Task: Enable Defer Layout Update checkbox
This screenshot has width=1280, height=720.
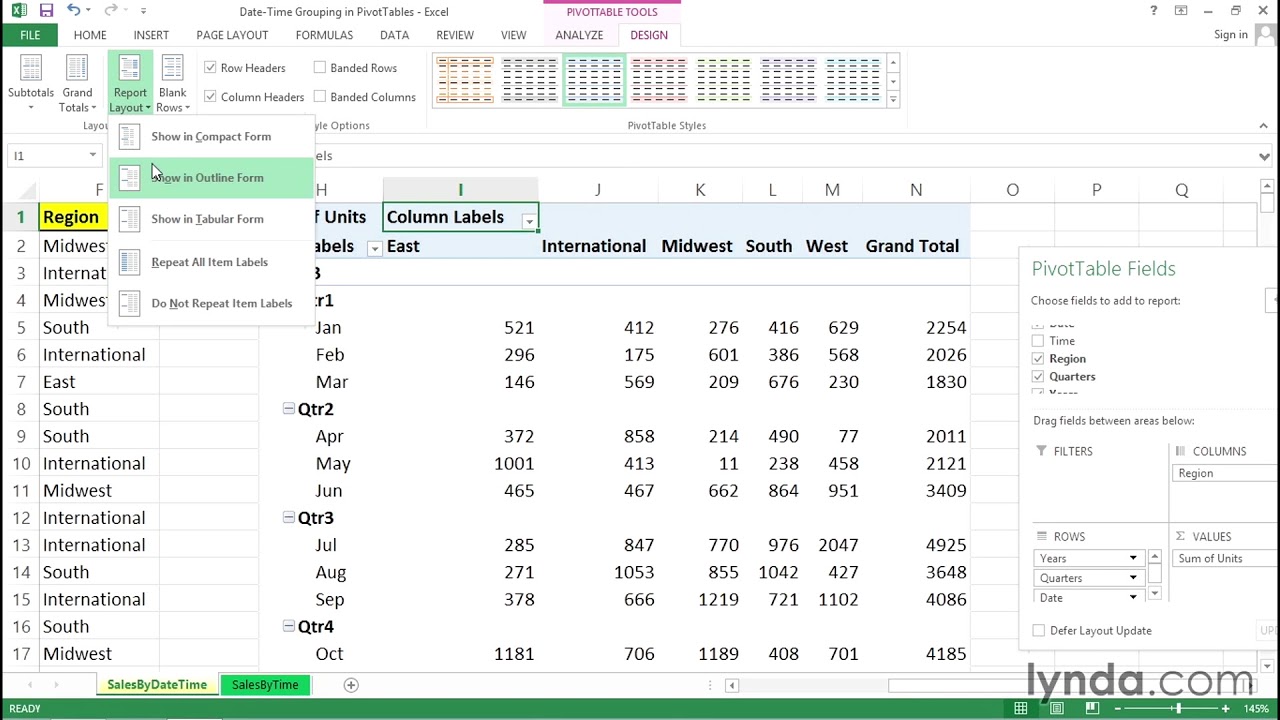Action: tap(1039, 631)
